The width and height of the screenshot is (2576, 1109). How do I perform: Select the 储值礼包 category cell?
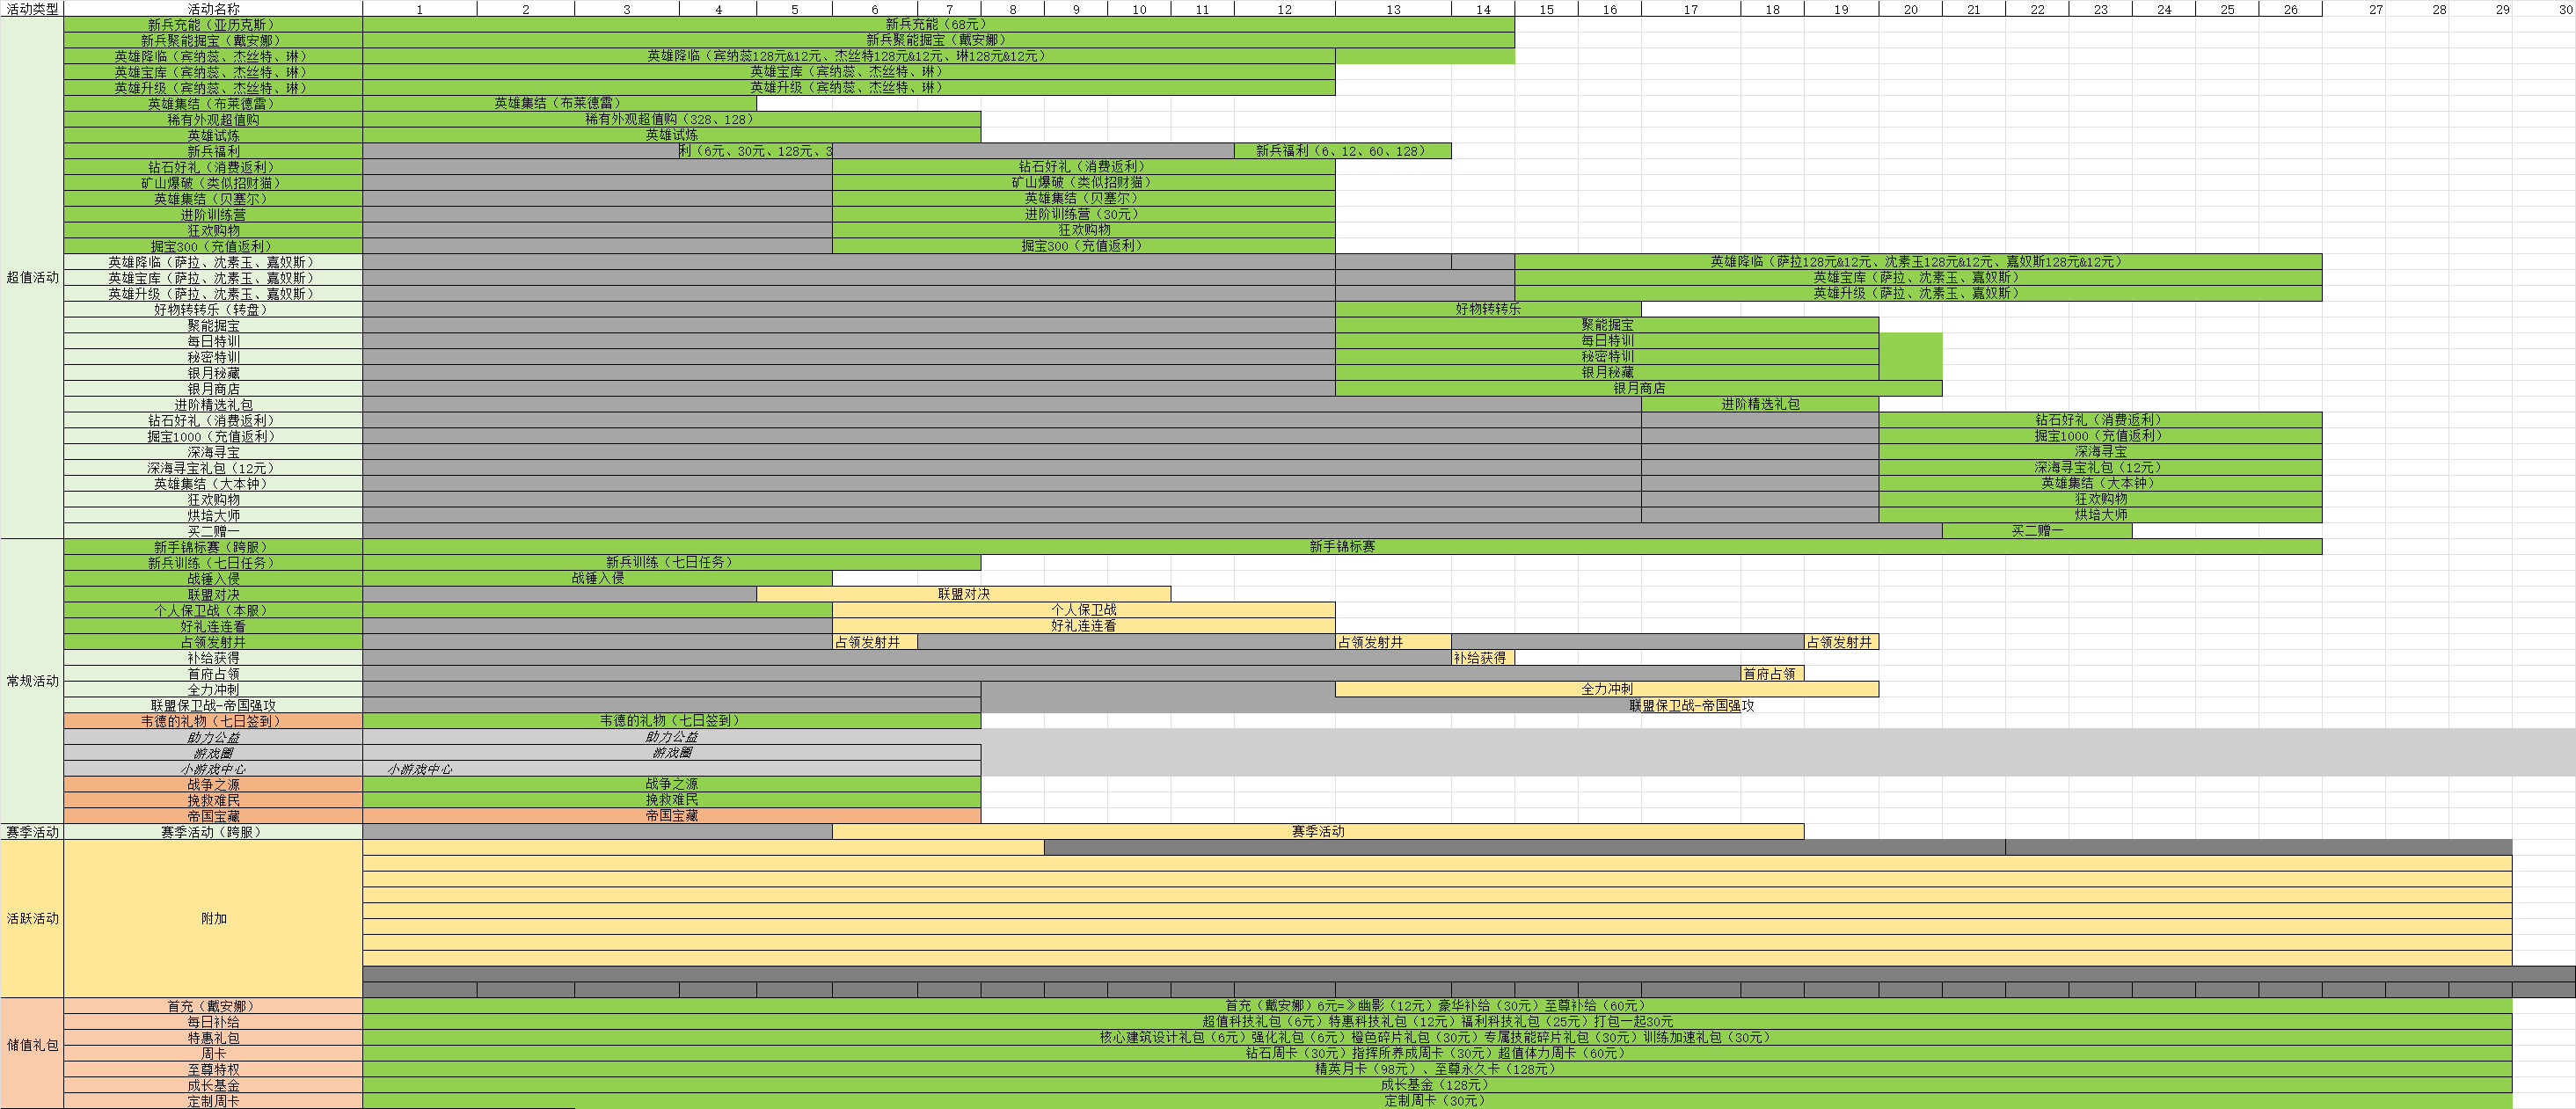tap(32, 1045)
